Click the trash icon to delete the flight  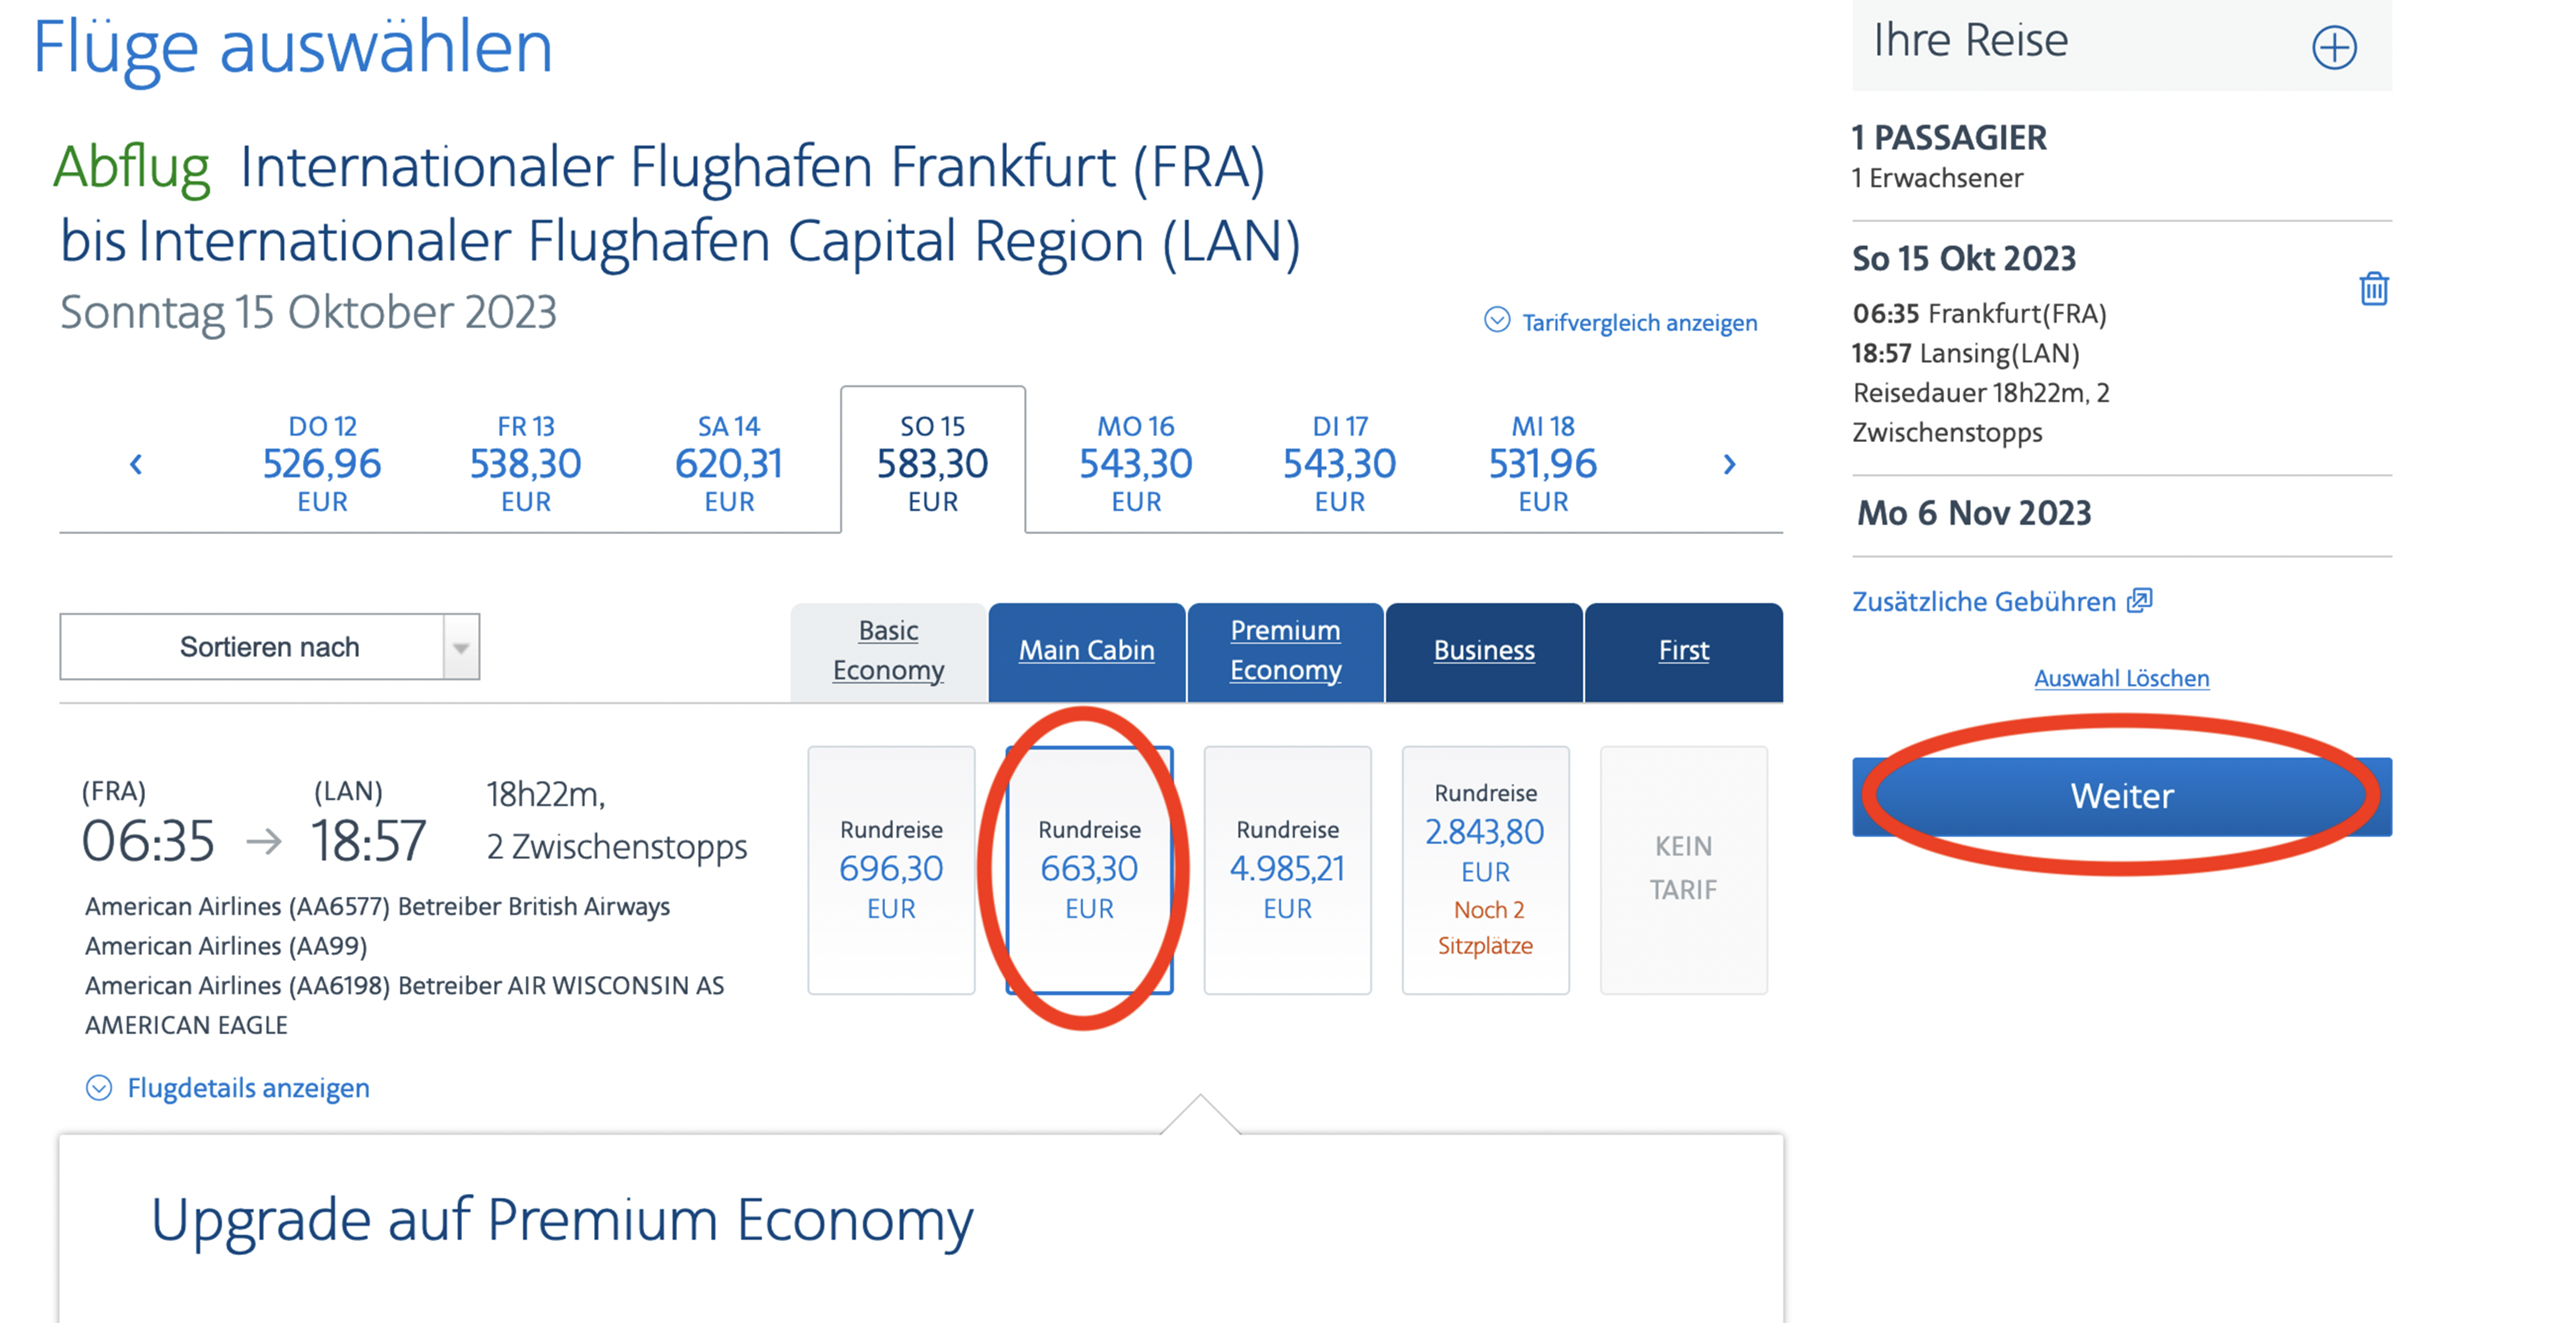[x=2374, y=289]
